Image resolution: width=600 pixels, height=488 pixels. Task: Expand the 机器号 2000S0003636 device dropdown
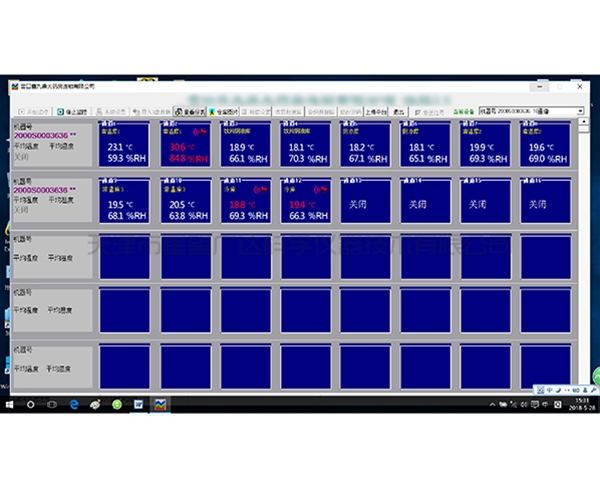(x=579, y=111)
